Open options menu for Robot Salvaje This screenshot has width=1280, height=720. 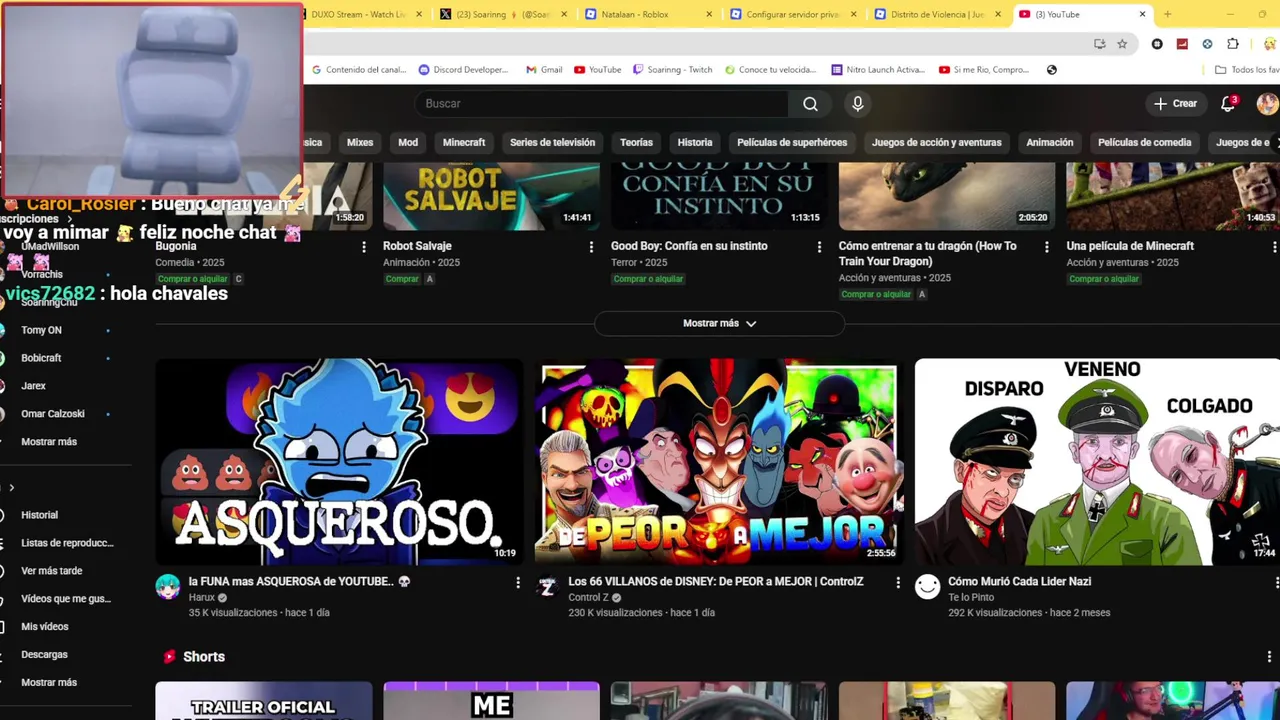pos(591,247)
